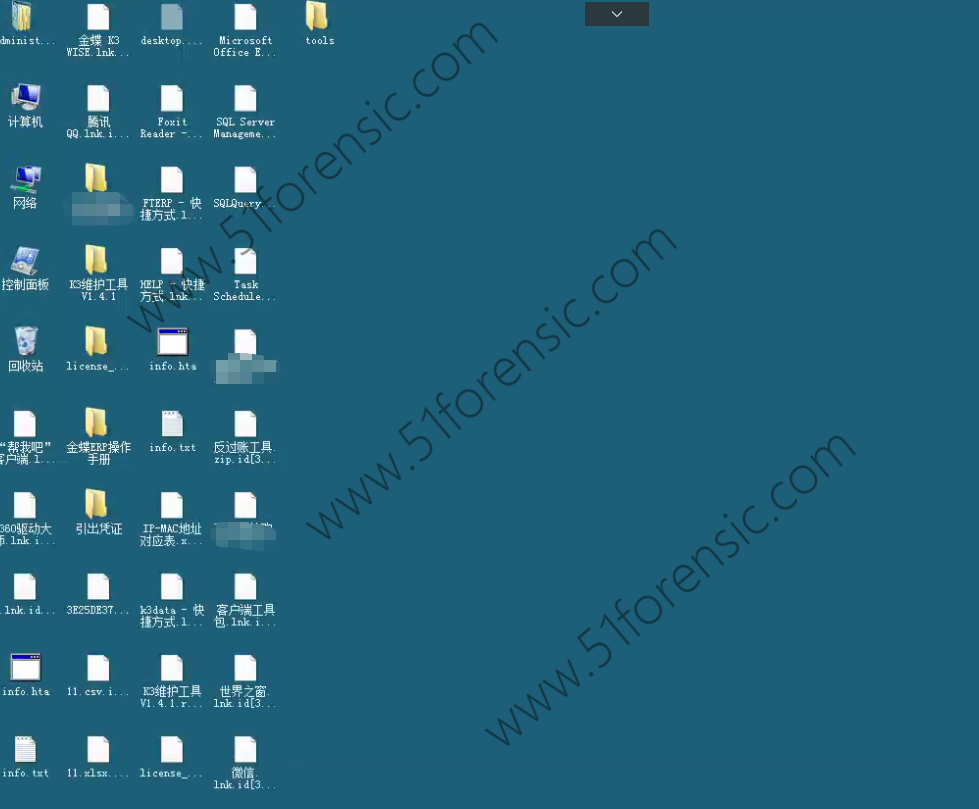Select the tools folder on desktop
The height and width of the screenshot is (809, 979).
coord(317,17)
